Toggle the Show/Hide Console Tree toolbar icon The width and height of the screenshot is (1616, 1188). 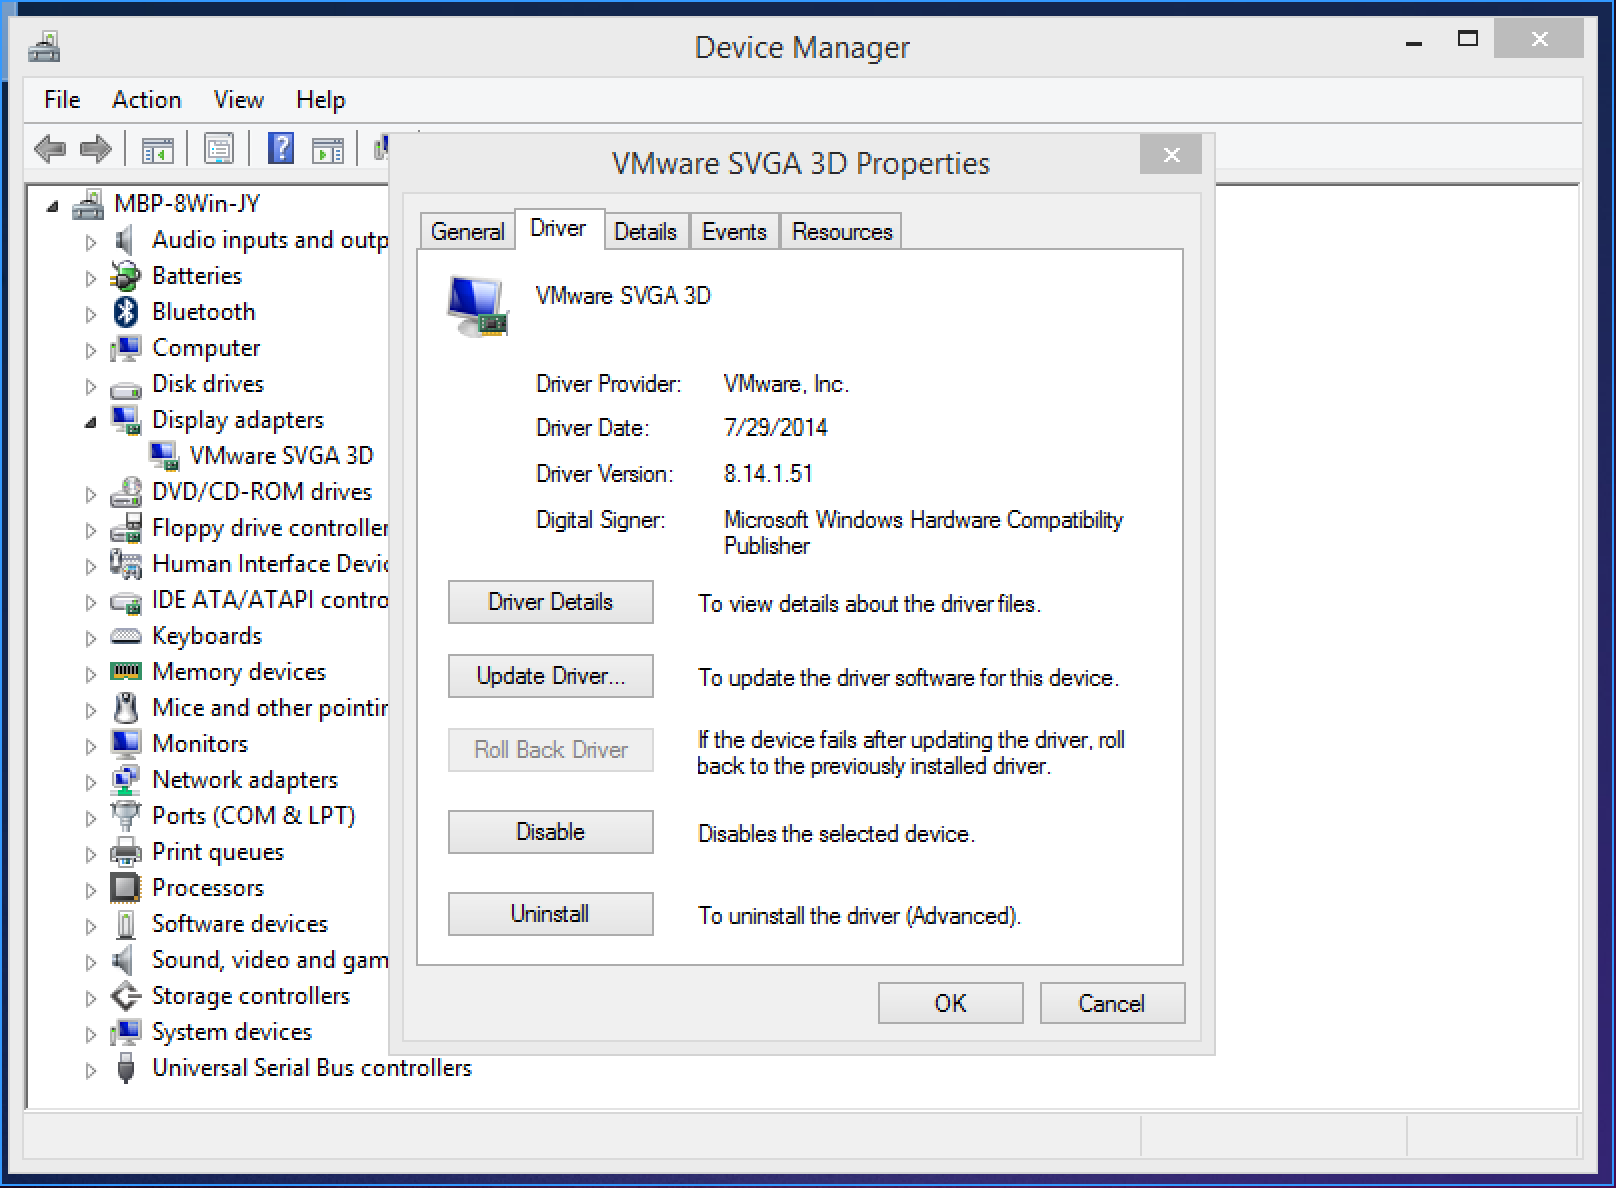point(157,150)
